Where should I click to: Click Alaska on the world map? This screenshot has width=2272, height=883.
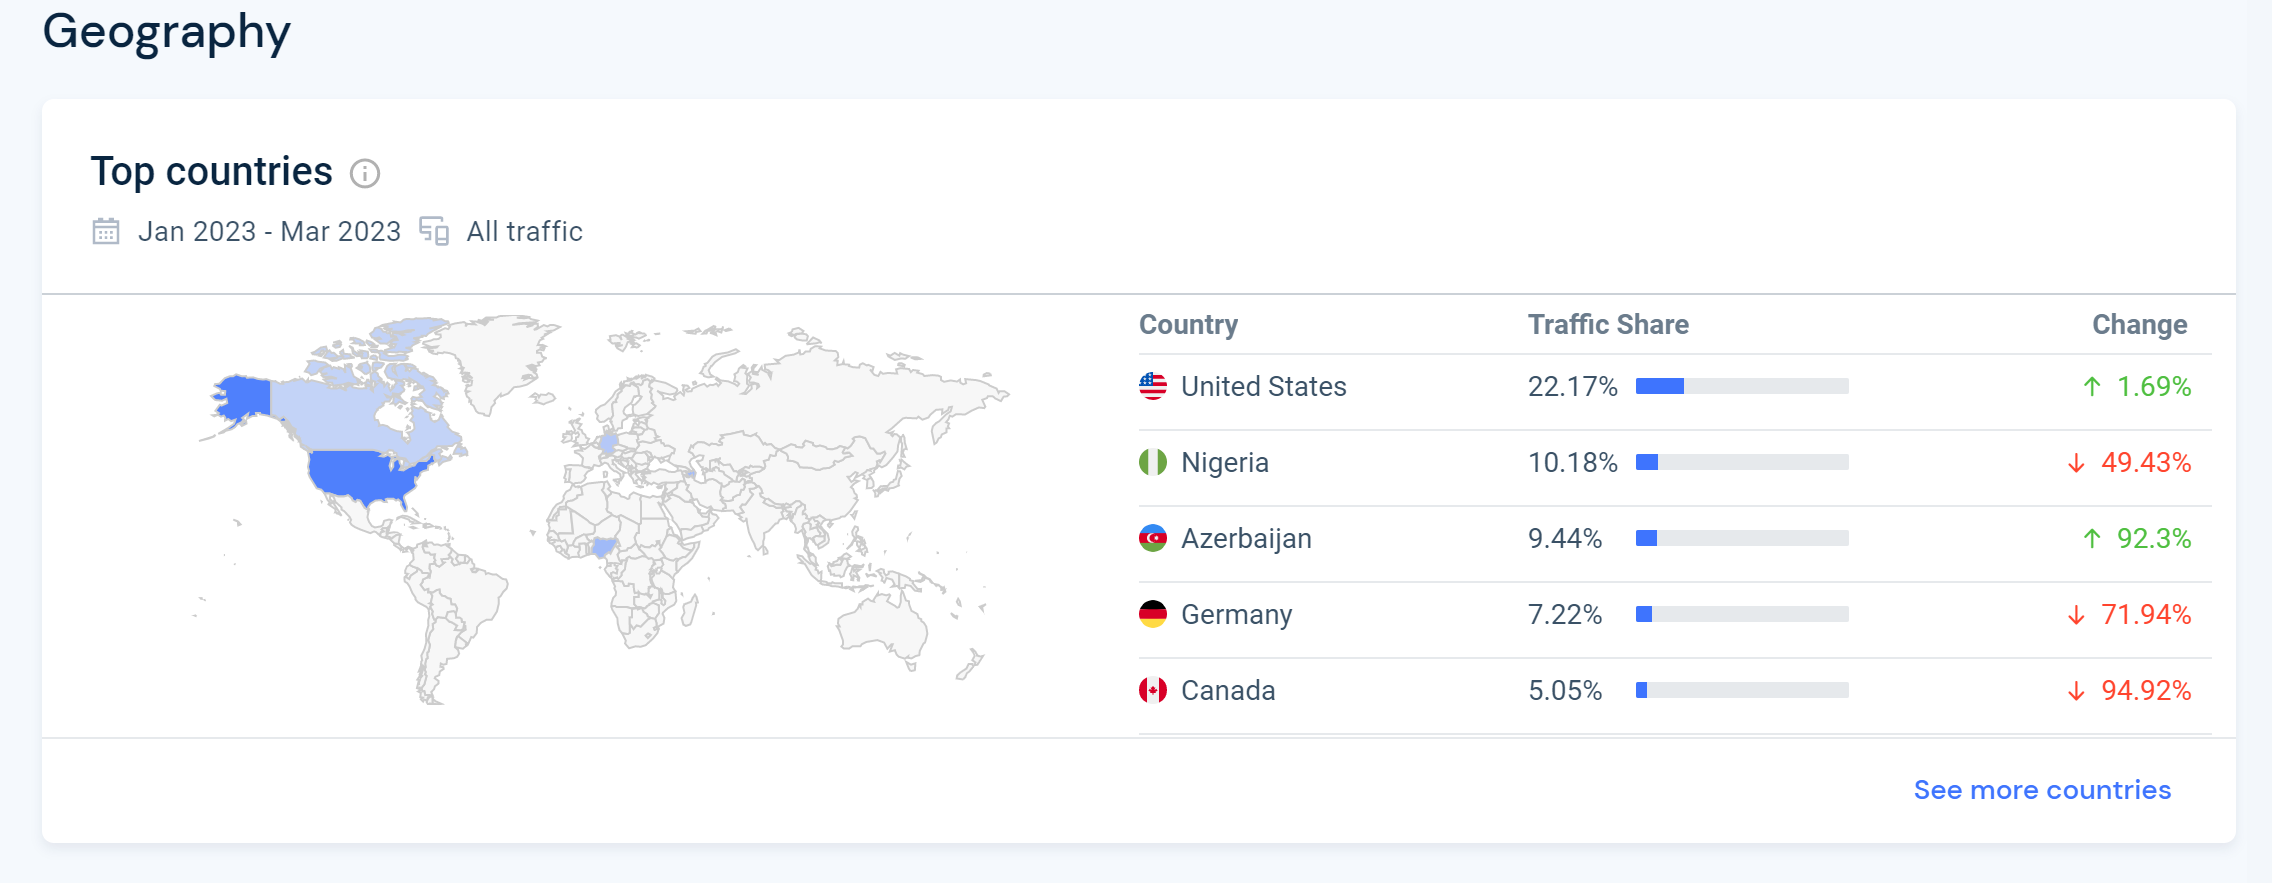(245, 398)
